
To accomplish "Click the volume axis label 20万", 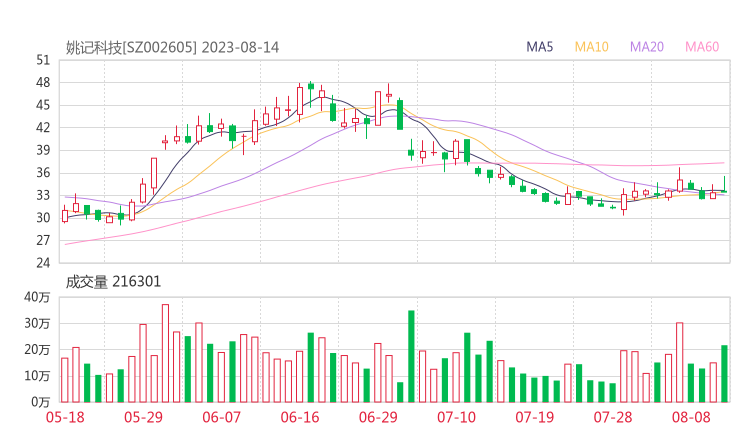I will pos(37,350).
